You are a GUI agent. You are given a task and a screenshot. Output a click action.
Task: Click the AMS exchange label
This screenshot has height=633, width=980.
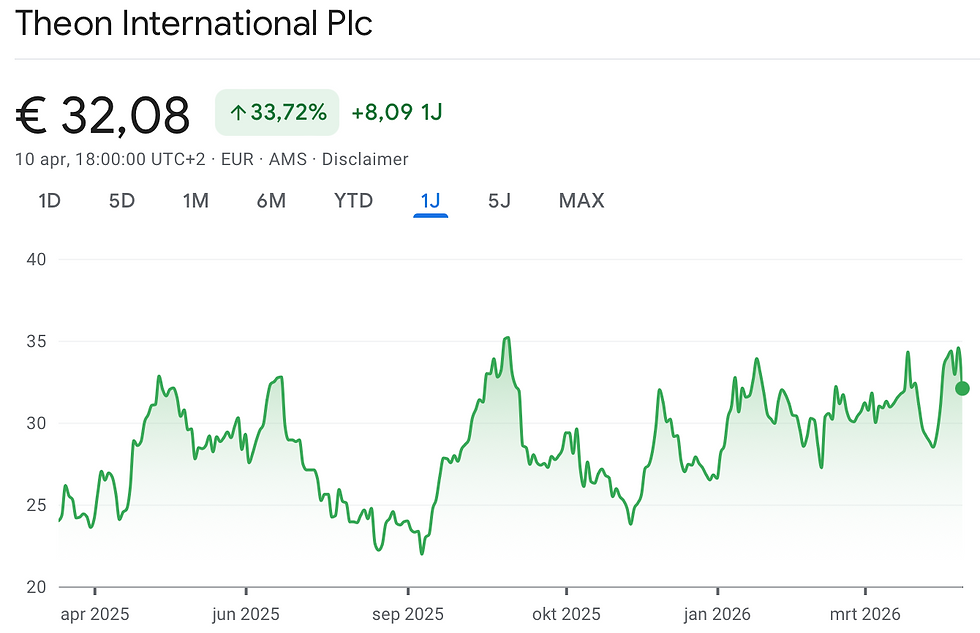click(x=288, y=159)
